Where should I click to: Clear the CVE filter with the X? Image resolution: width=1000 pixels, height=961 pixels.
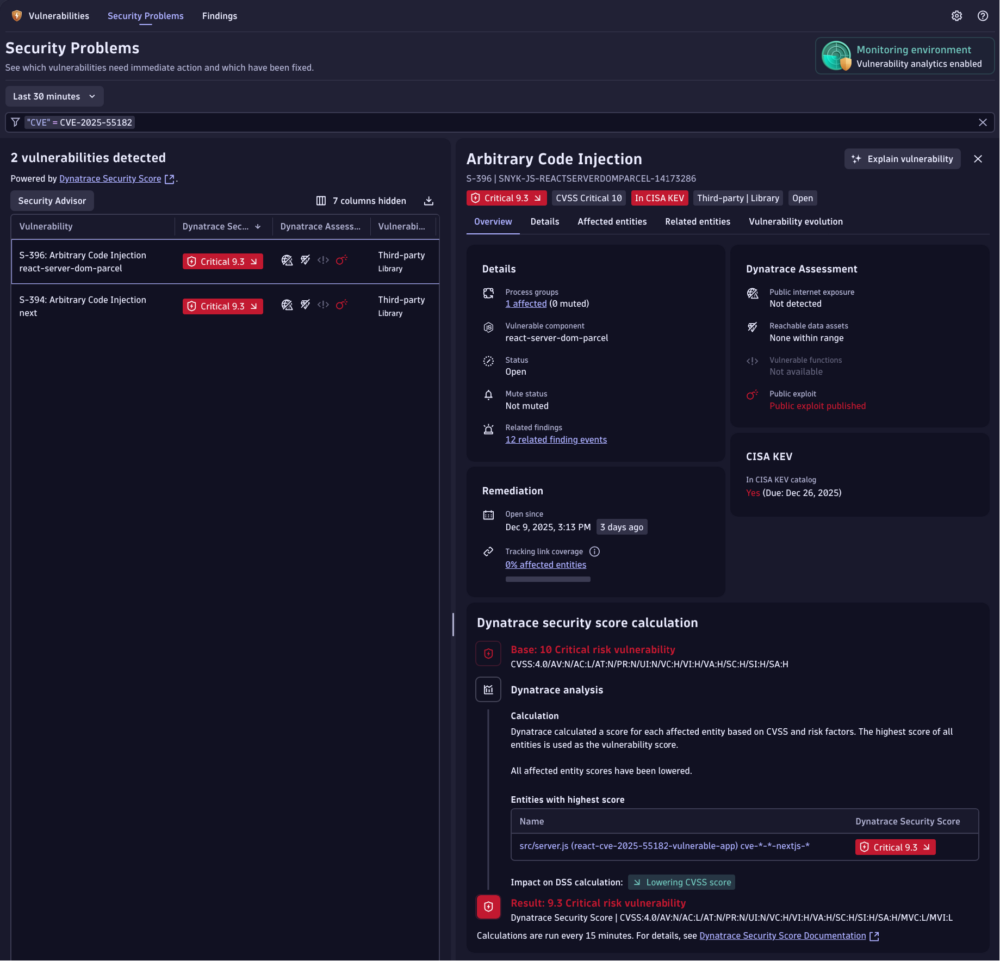[x=982, y=122]
